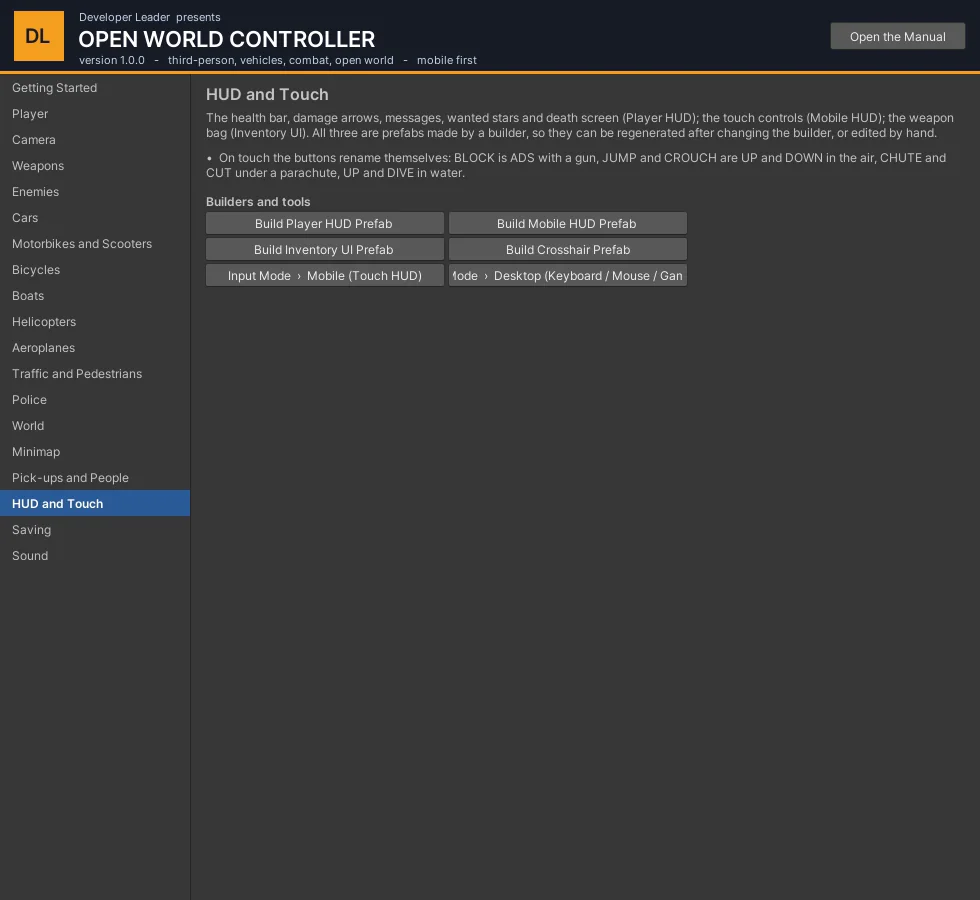Select Boats in the sidebar
The image size is (980, 900).
click(95, 296)
